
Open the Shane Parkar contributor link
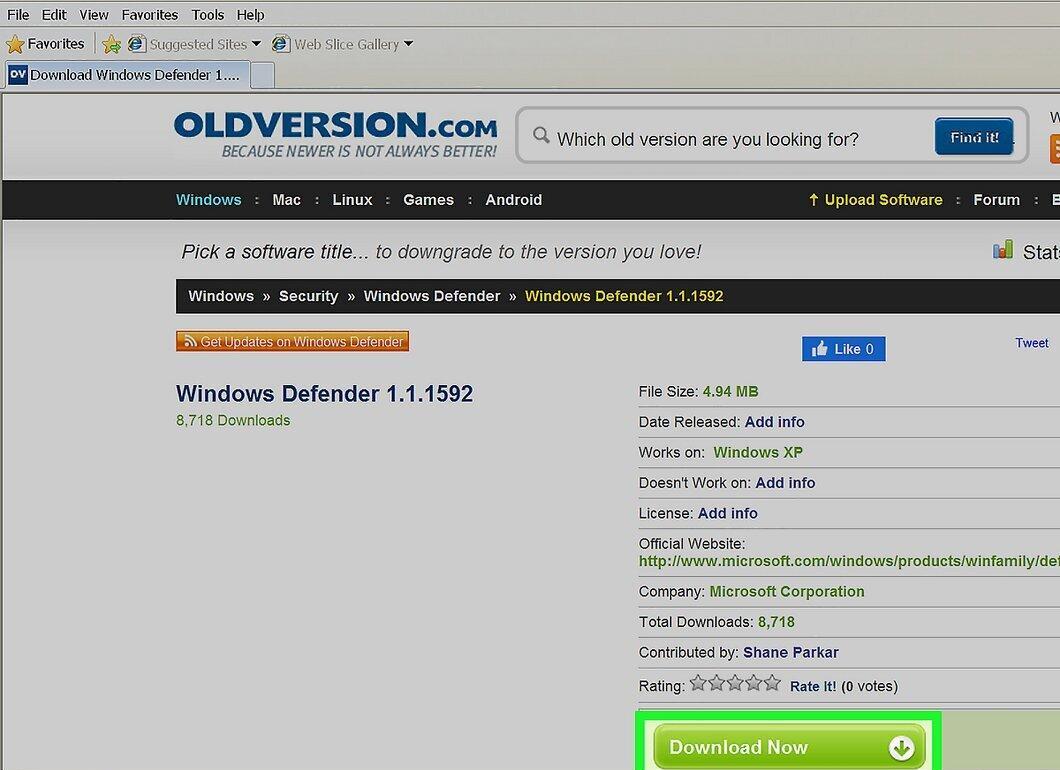pyautogui.click(x=790, y=652)
